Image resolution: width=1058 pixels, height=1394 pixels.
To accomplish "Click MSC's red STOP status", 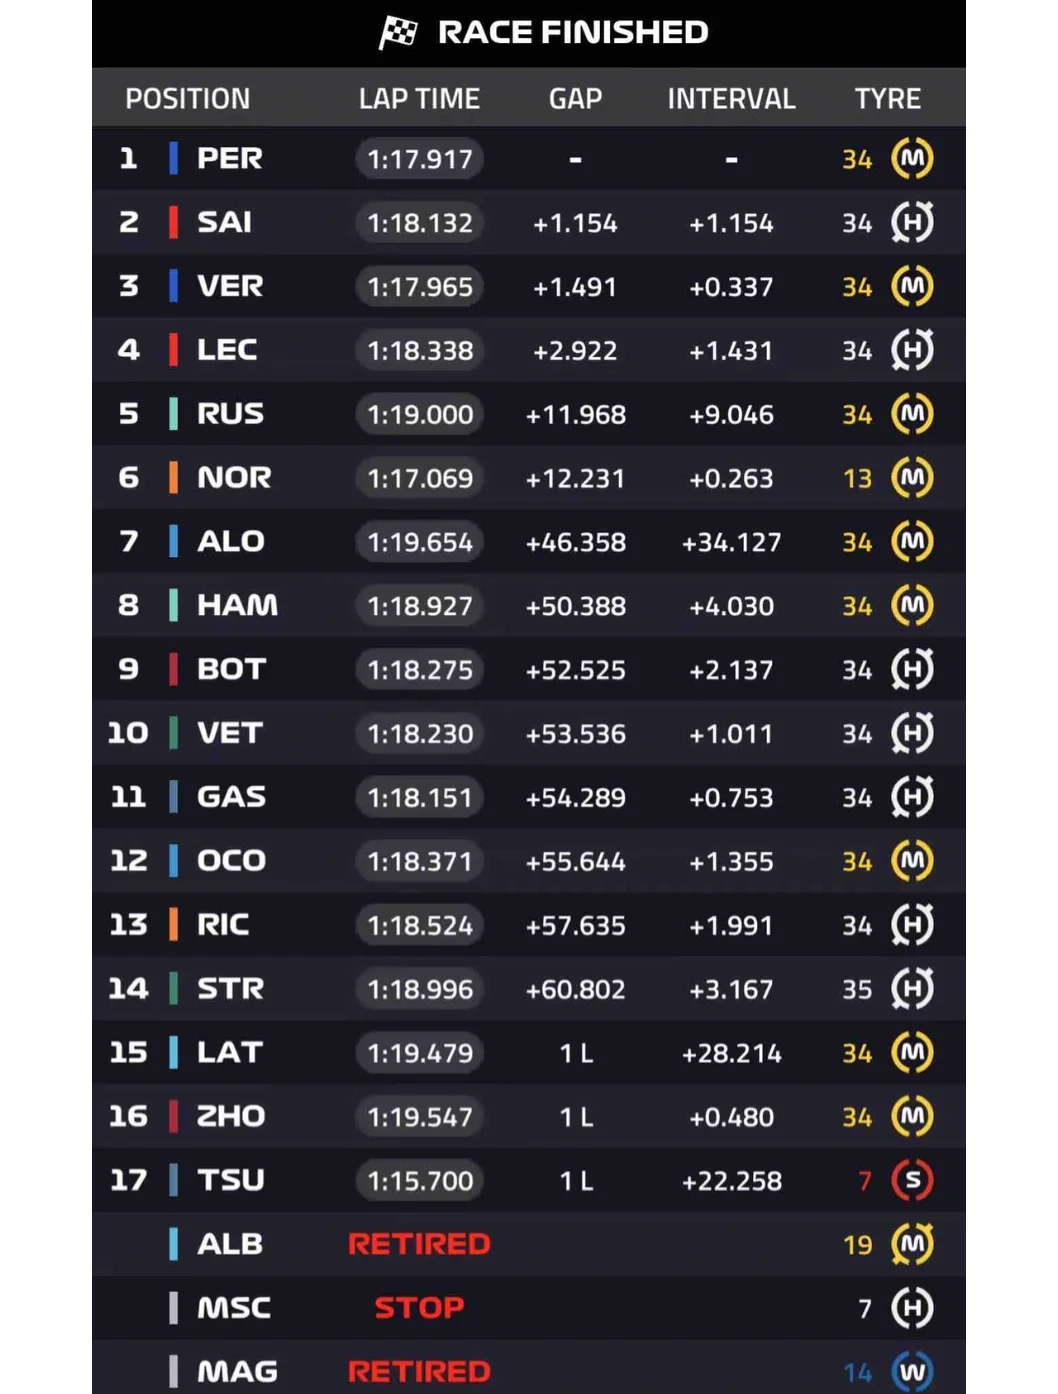I will tap(419, 1307).
